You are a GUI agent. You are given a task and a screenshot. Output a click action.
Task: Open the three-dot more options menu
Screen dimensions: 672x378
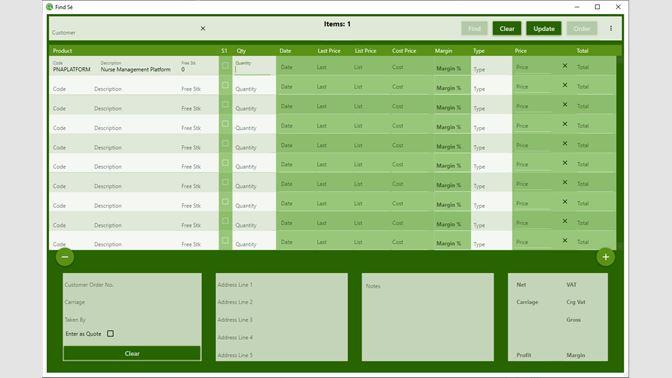point(611,28)
